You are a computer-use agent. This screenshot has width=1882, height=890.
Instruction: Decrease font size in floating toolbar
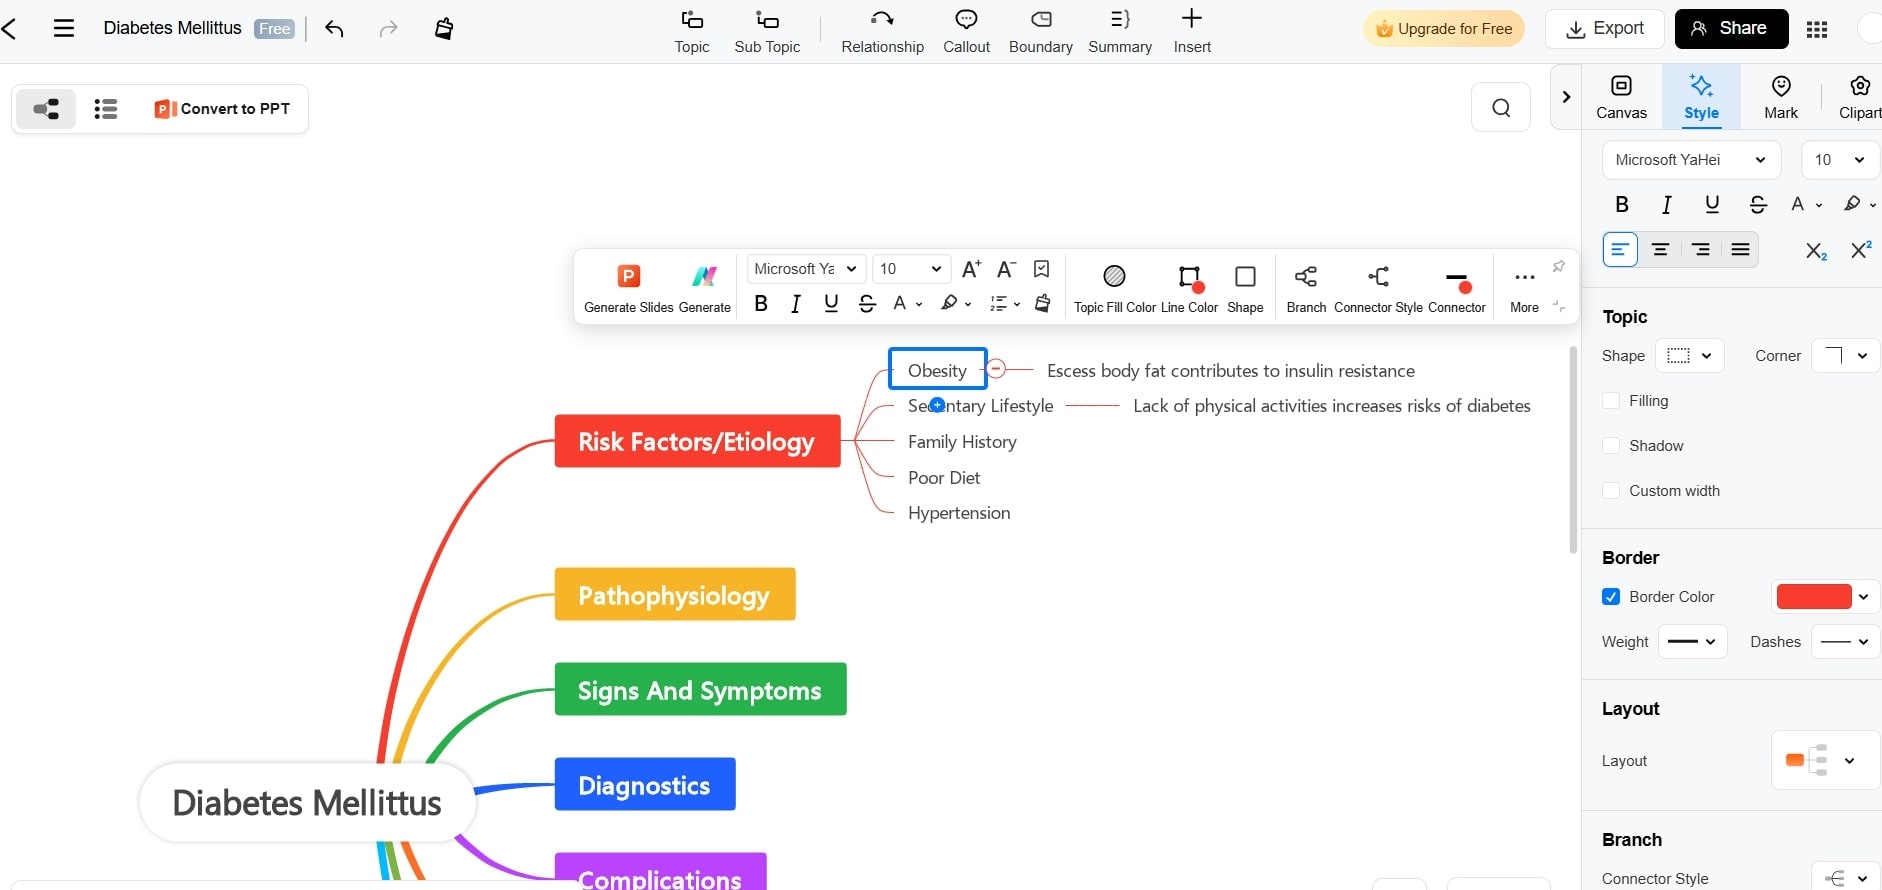1006,269
